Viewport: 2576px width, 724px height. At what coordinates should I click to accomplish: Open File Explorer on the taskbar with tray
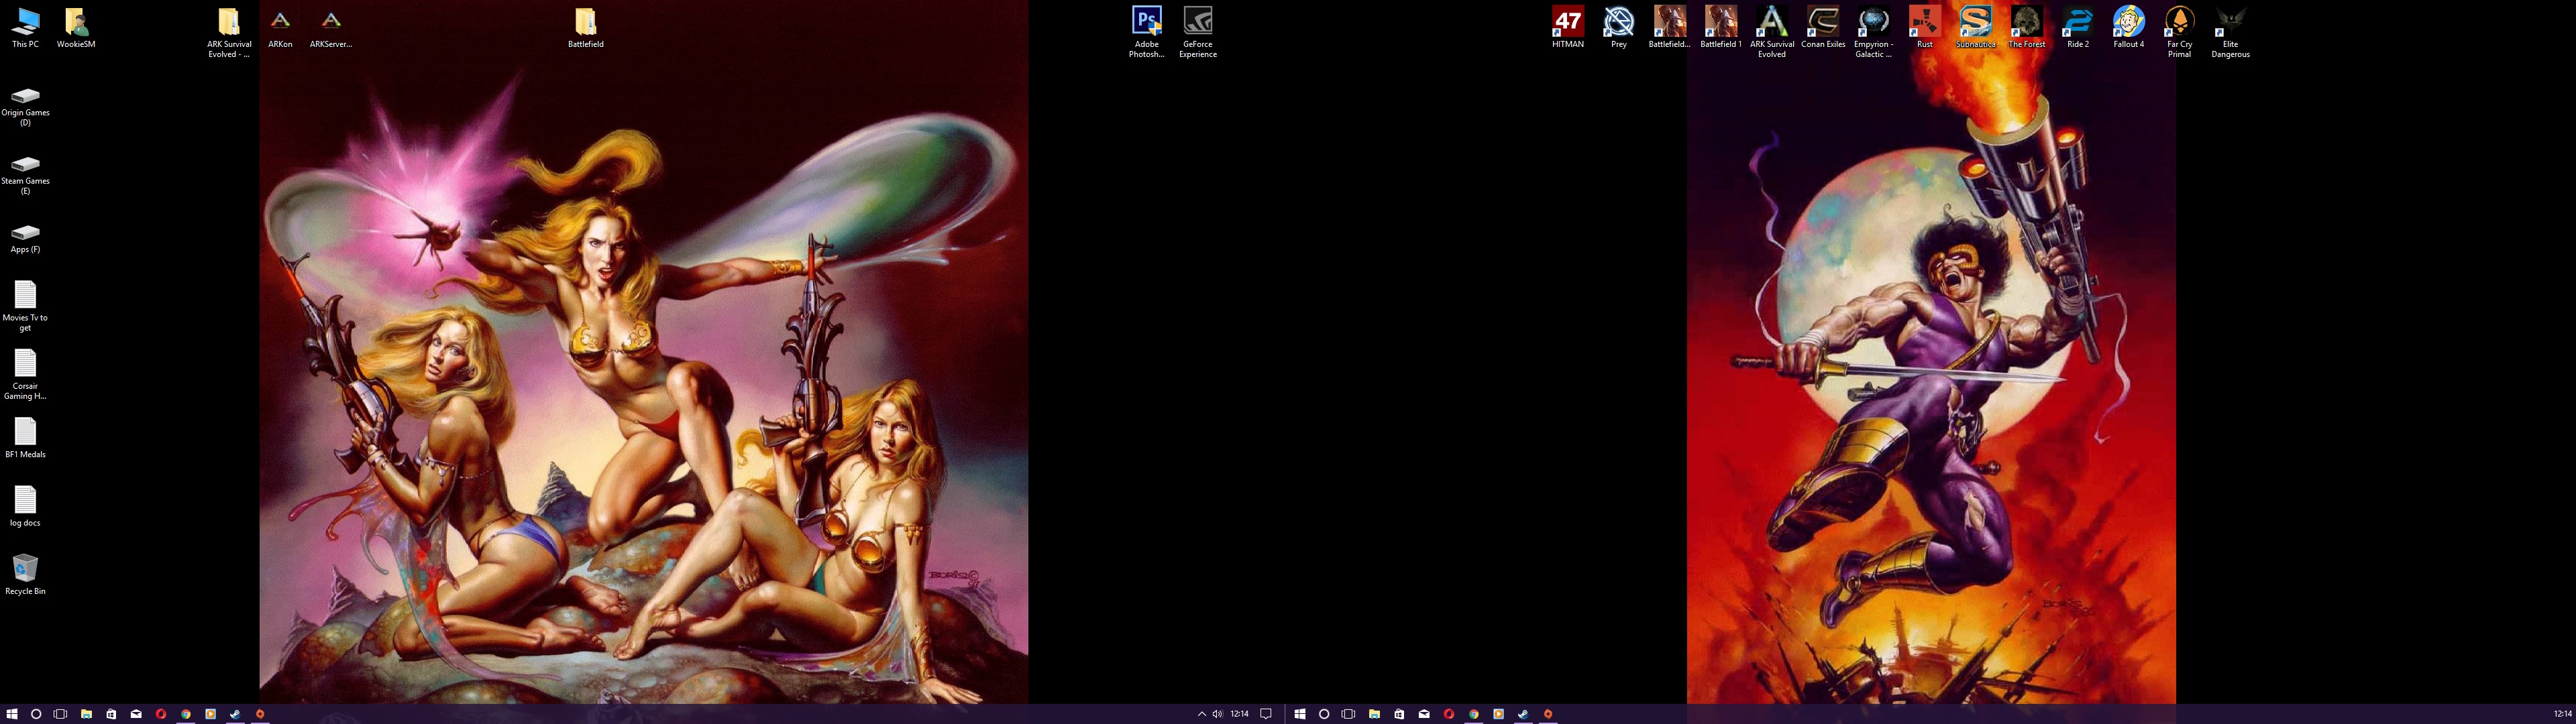[86, 714]
